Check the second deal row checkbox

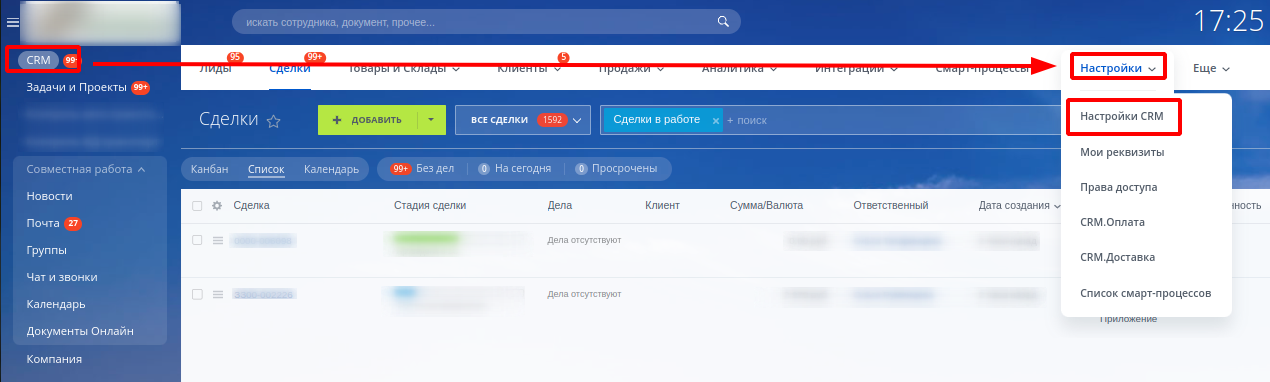(197, 294)
